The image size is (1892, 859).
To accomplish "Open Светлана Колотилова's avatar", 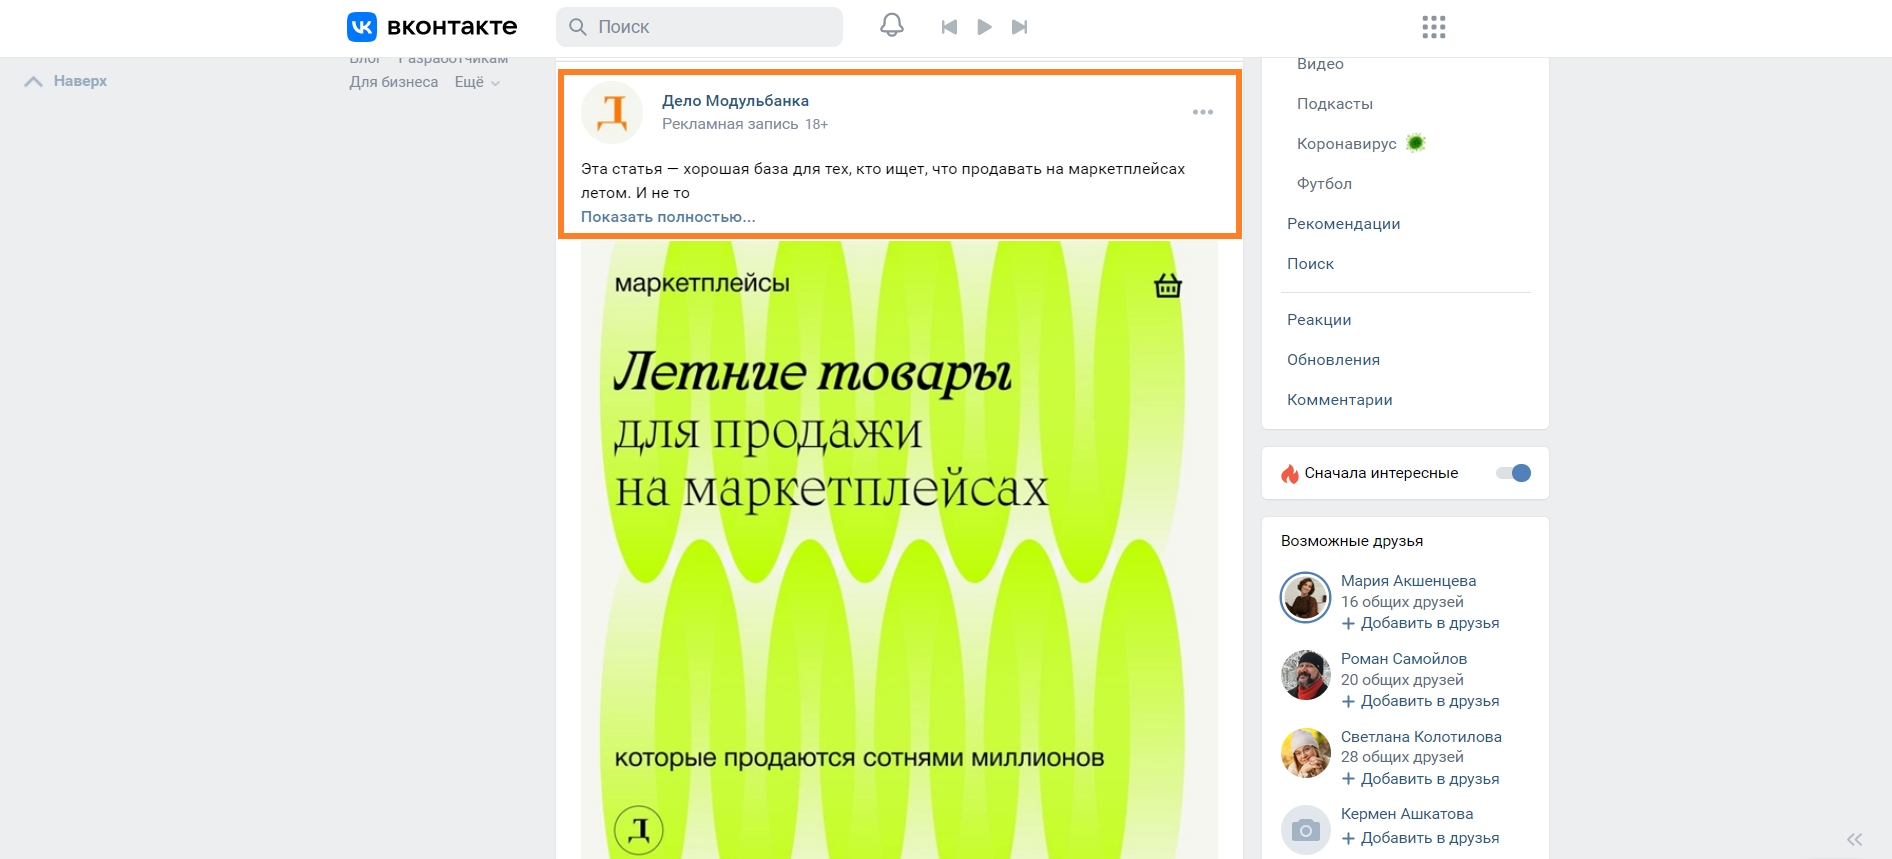I will [1305, 753].
